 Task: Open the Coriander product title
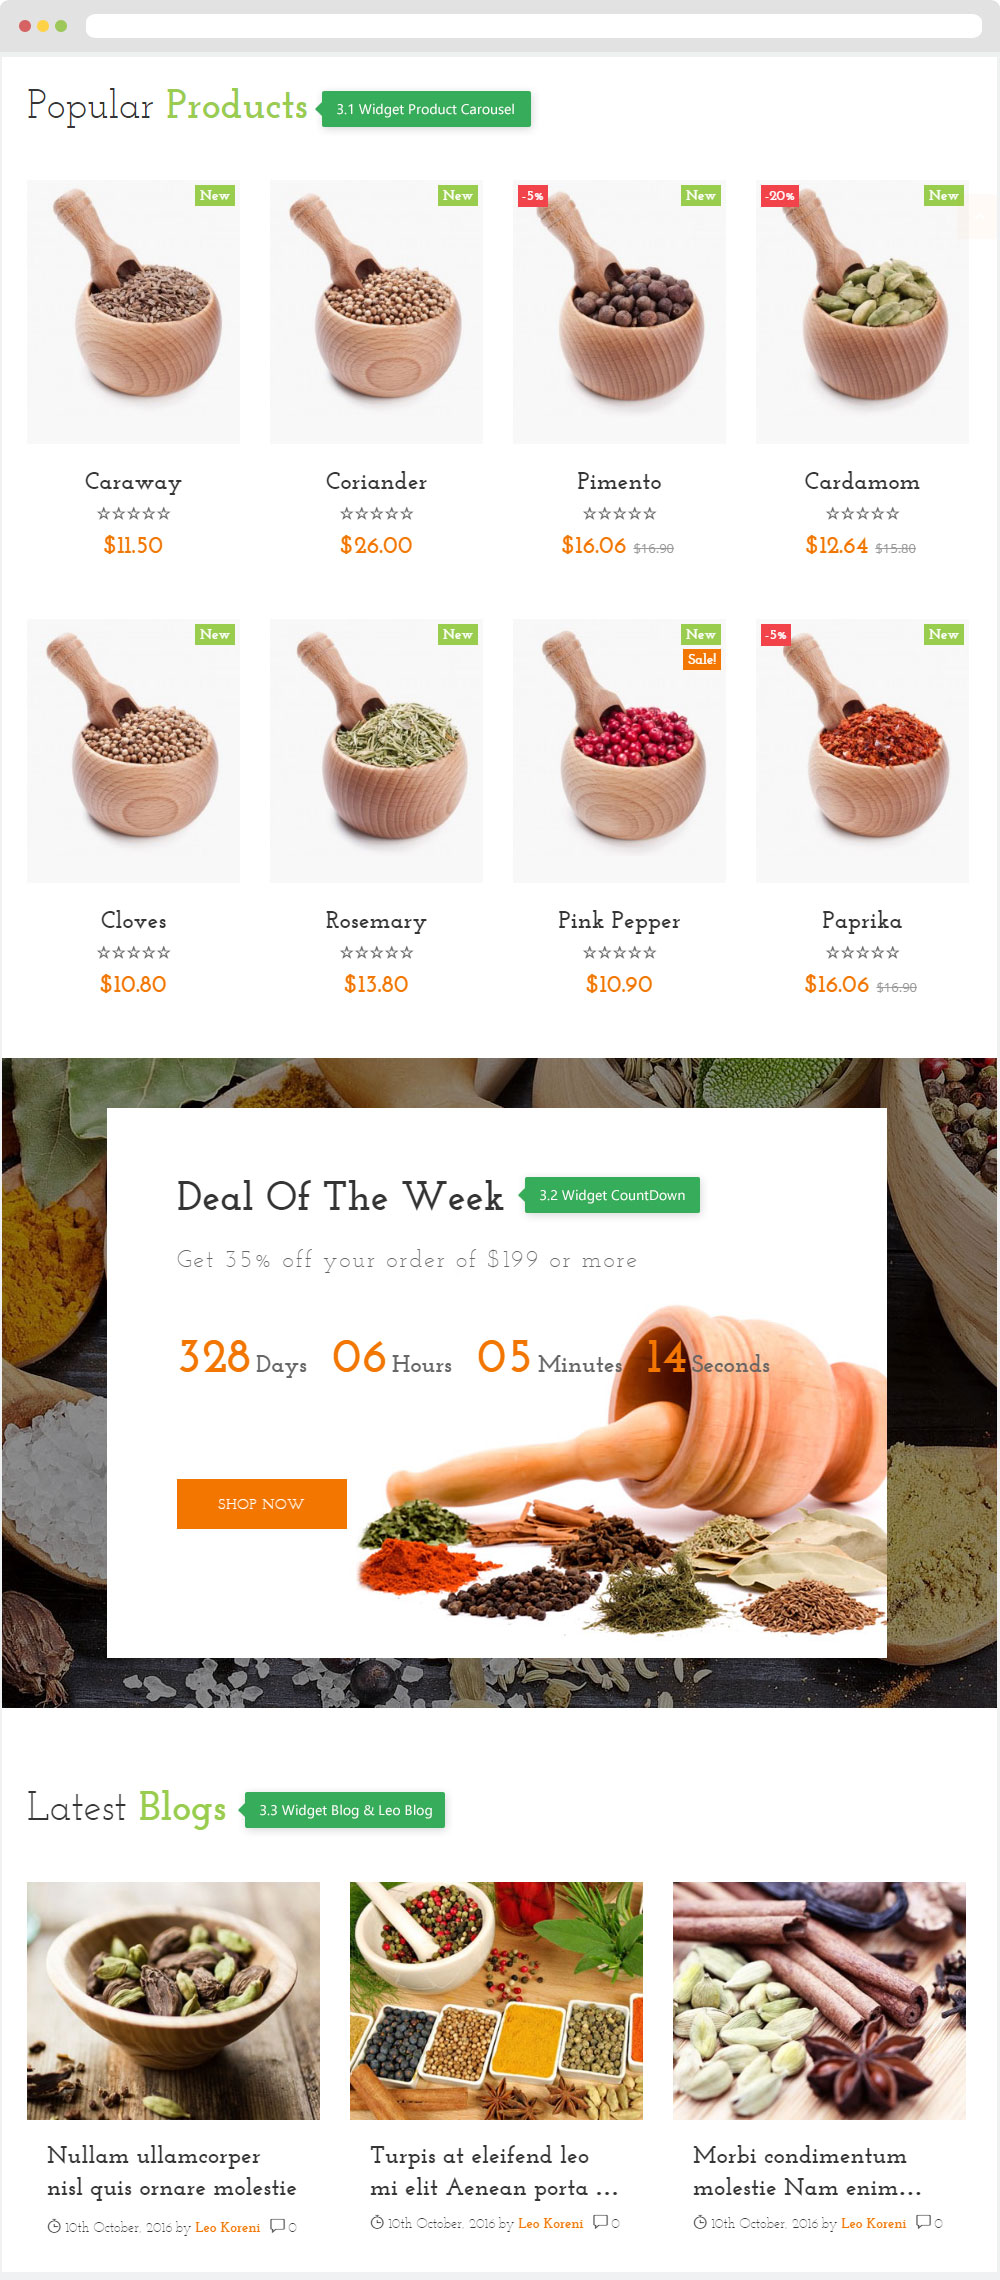click(x=376, y=482)
